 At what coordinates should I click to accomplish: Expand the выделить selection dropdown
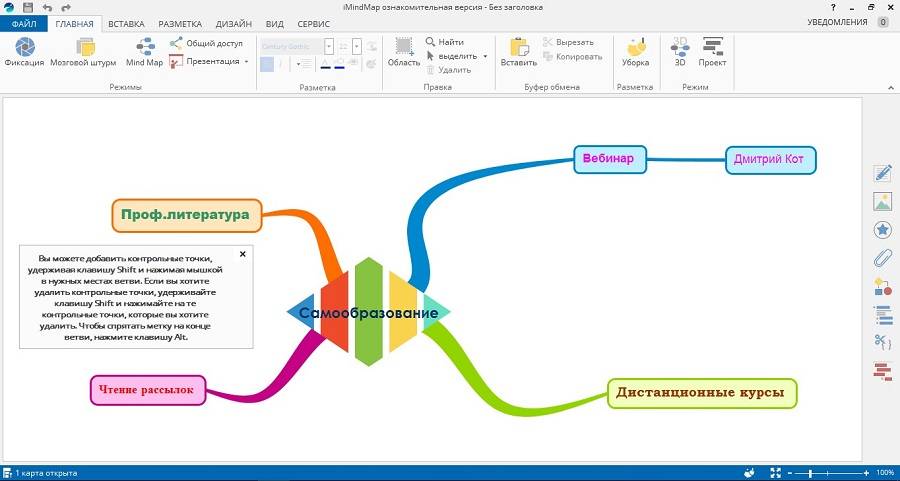485,56
